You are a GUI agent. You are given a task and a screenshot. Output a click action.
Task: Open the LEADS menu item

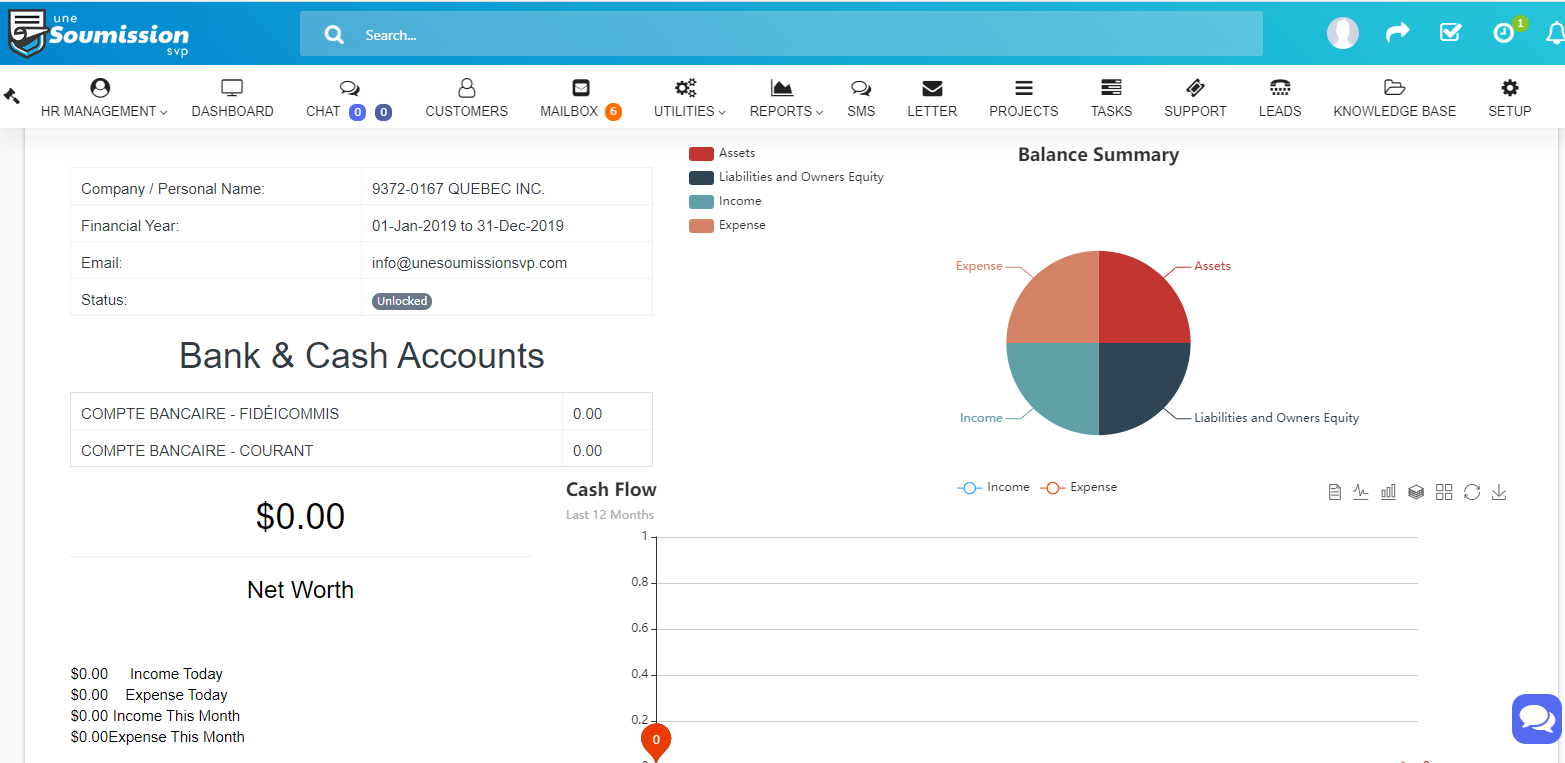click(1280, 111)
